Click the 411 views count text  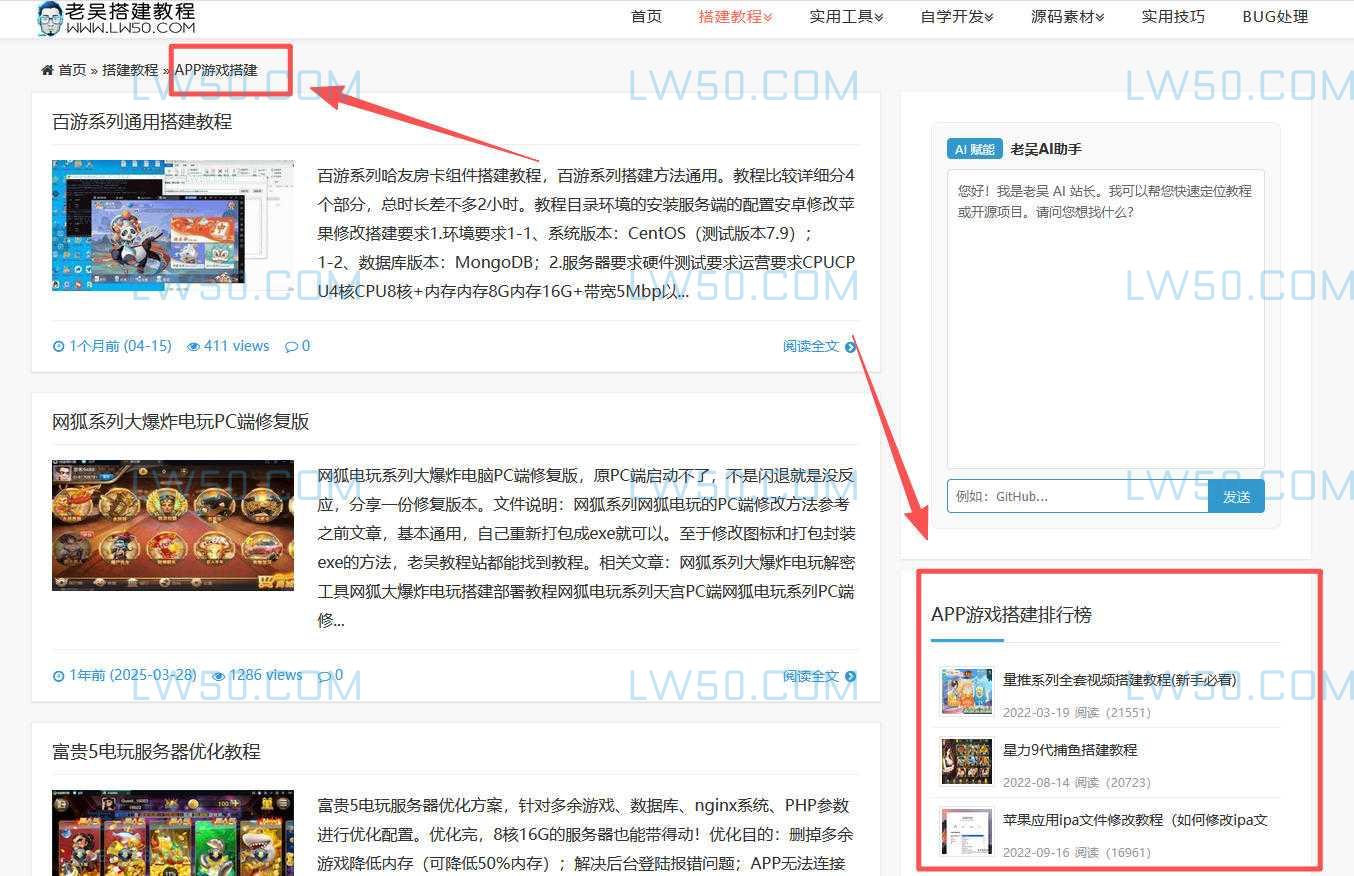(237, 346)
